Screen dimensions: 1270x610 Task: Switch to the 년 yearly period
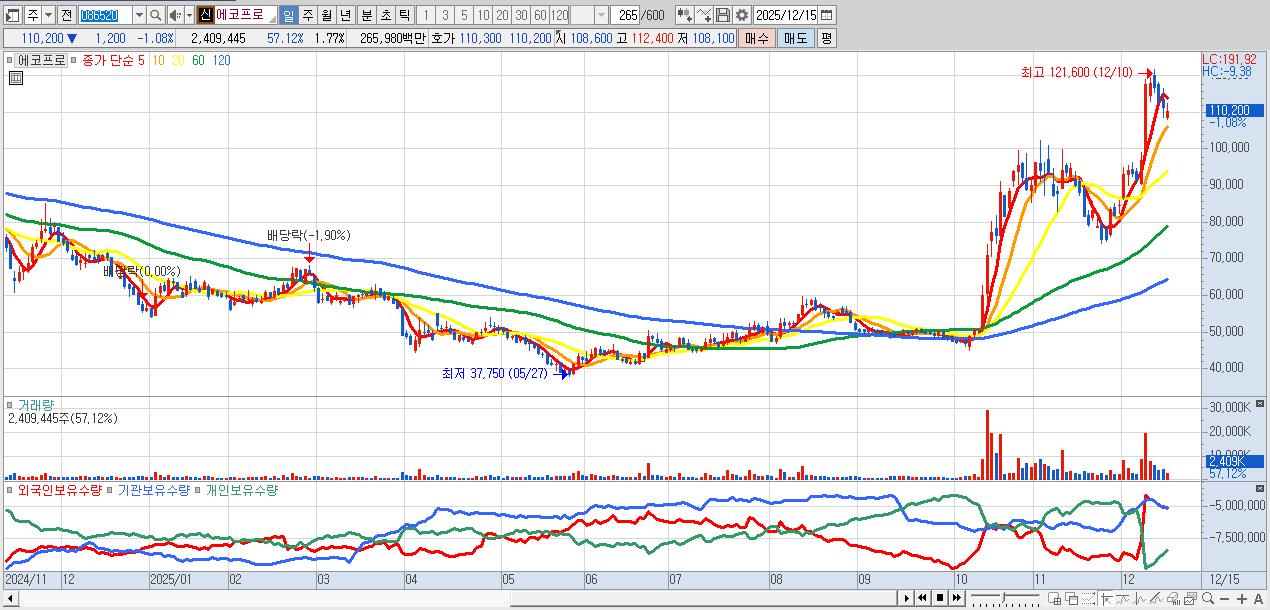click(x=345, y=15)
